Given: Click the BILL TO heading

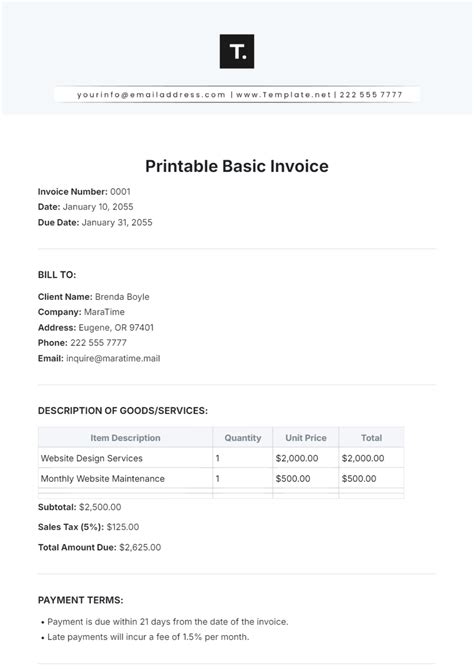Looking at the screenshot, I should [x=57, y=275].
